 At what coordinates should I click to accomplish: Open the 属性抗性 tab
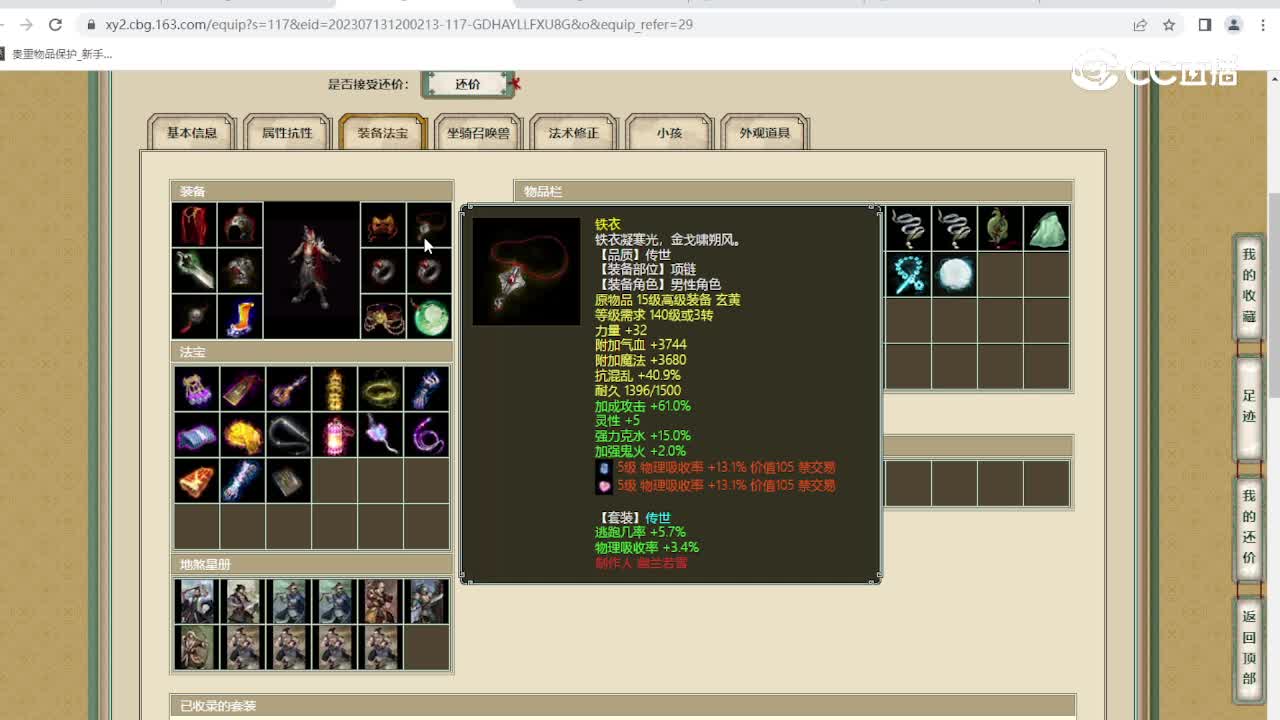point(287,133)
